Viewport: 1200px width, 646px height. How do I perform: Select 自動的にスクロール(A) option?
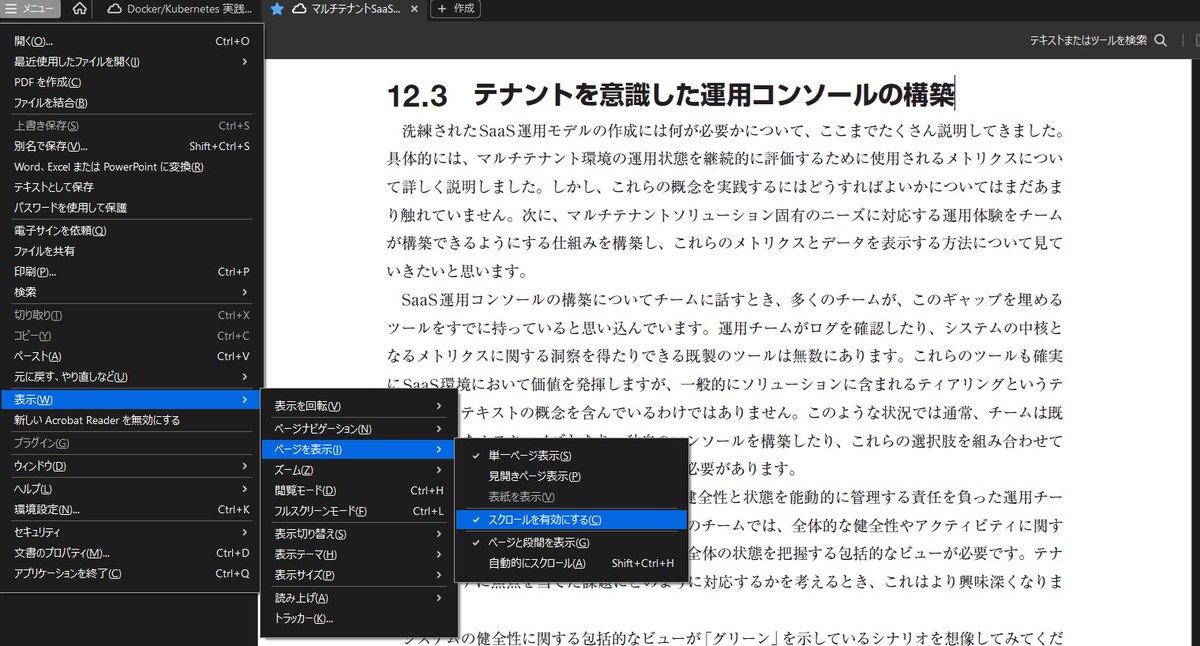click(573, 563)
